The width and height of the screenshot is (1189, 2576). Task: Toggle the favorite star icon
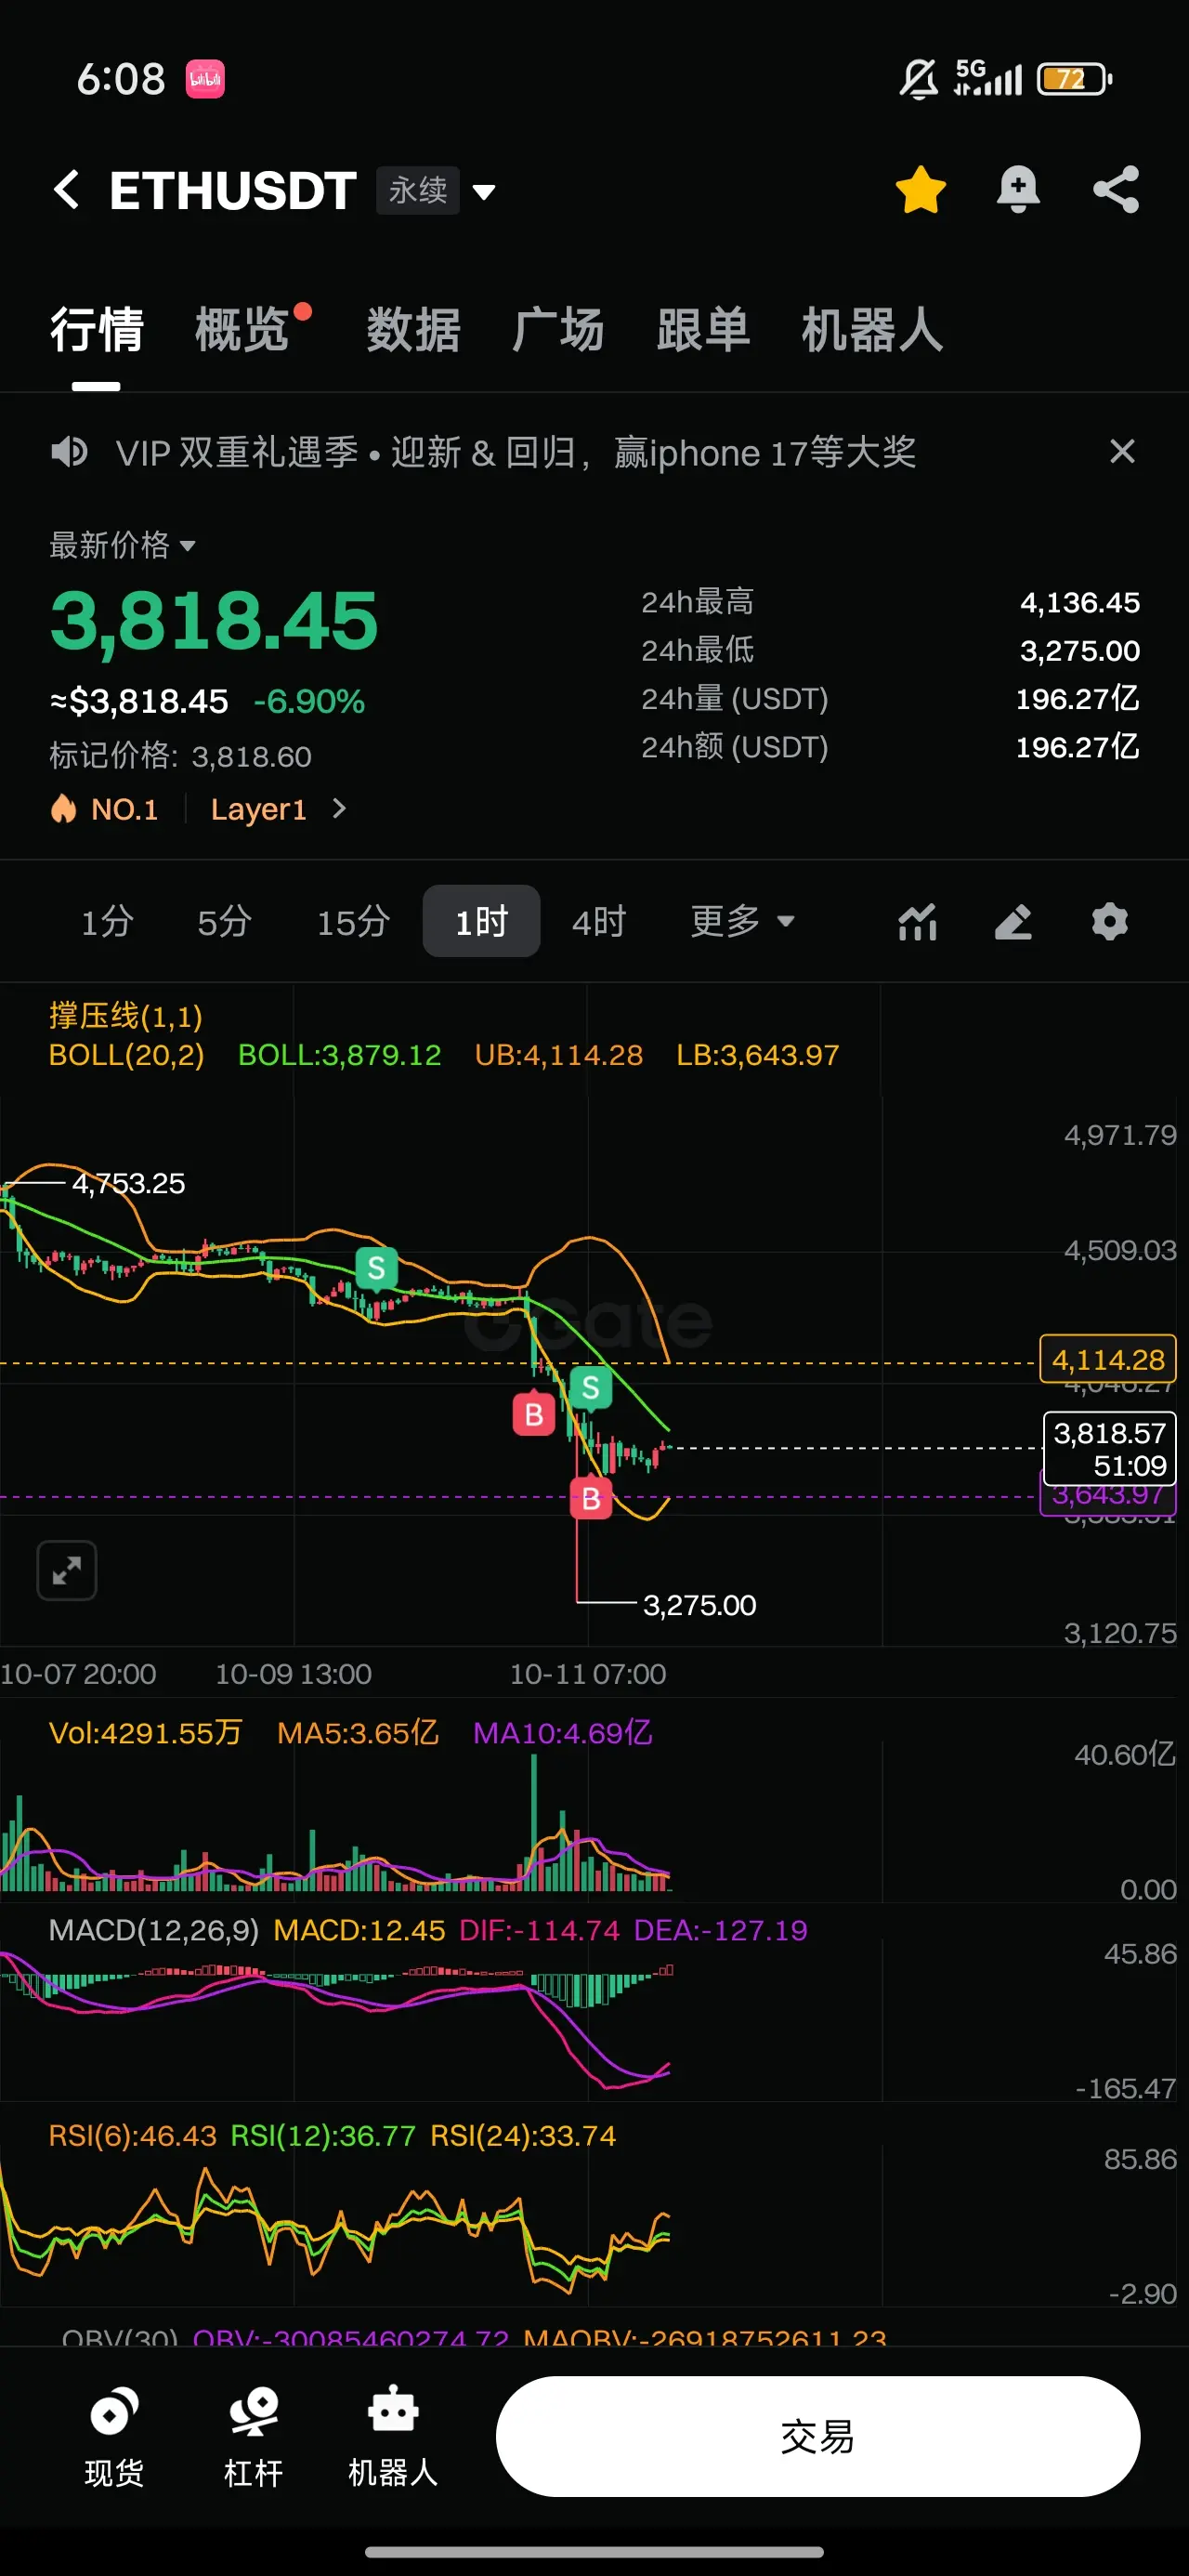click(x=920, y=189)
